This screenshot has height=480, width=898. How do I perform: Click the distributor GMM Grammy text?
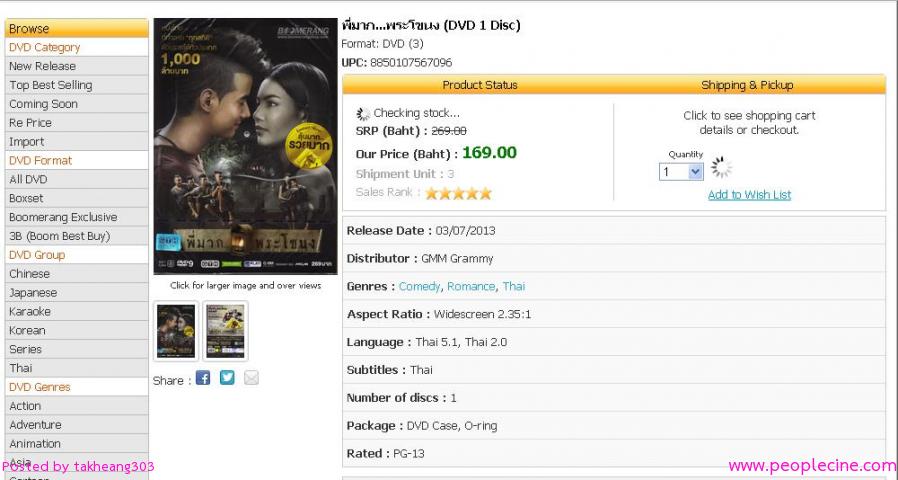(457, 259)
